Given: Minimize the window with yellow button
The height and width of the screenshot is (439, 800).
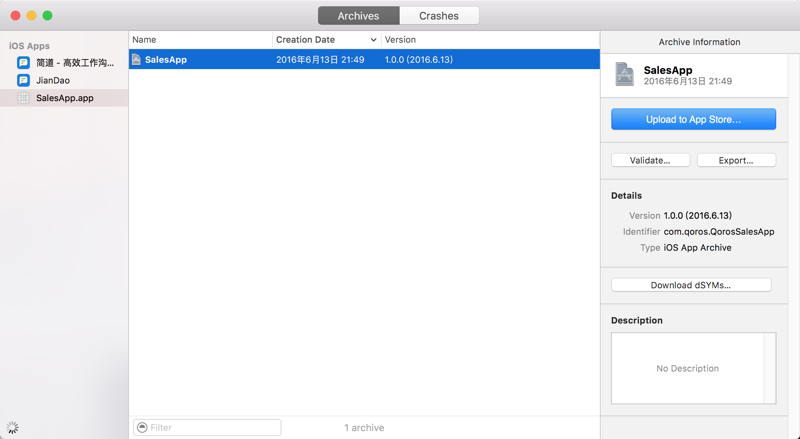Looking at the screenshot, I should pyautogui.click(x=32, y=16).
